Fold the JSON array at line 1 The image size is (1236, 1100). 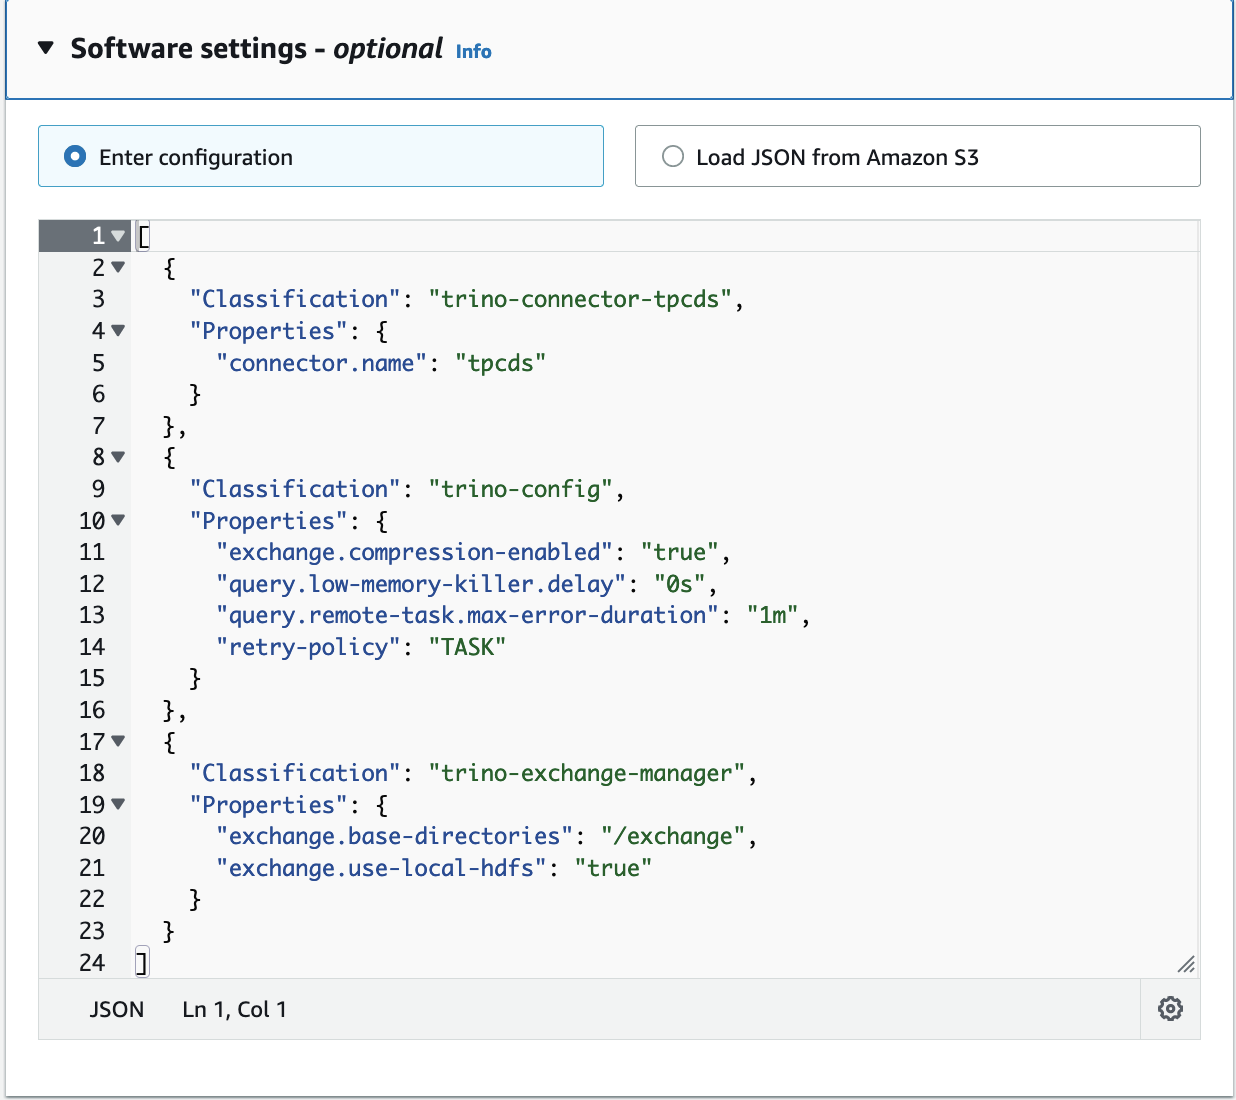pyautogui.click(x=119, y=236)
